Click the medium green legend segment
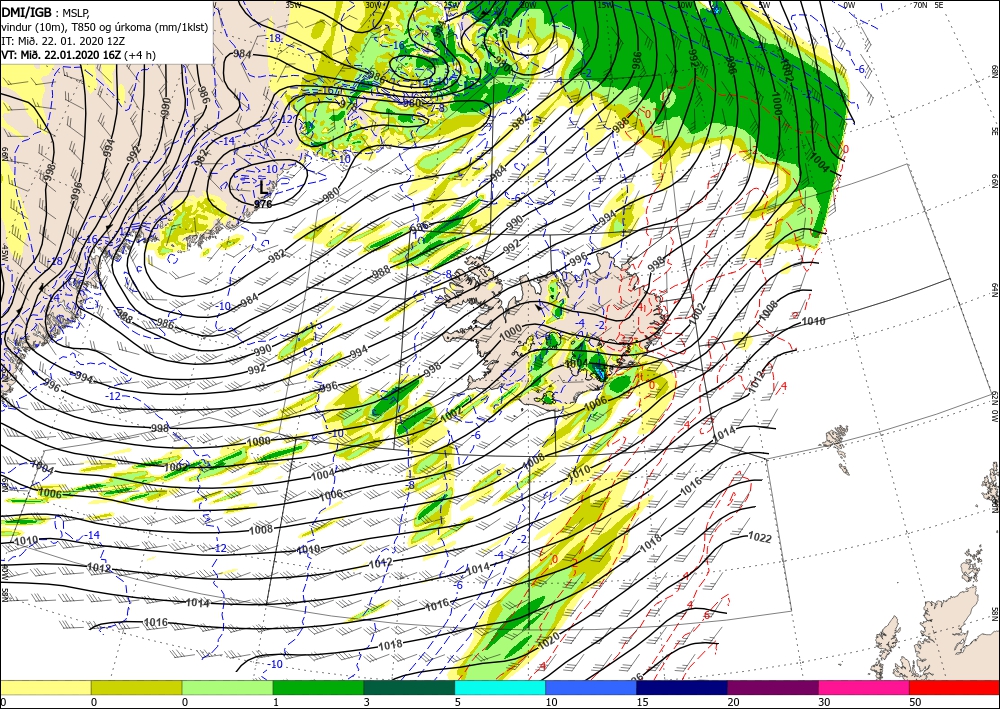The width and height of the screenshot is (1000, 709). click(x=318, y=687)
